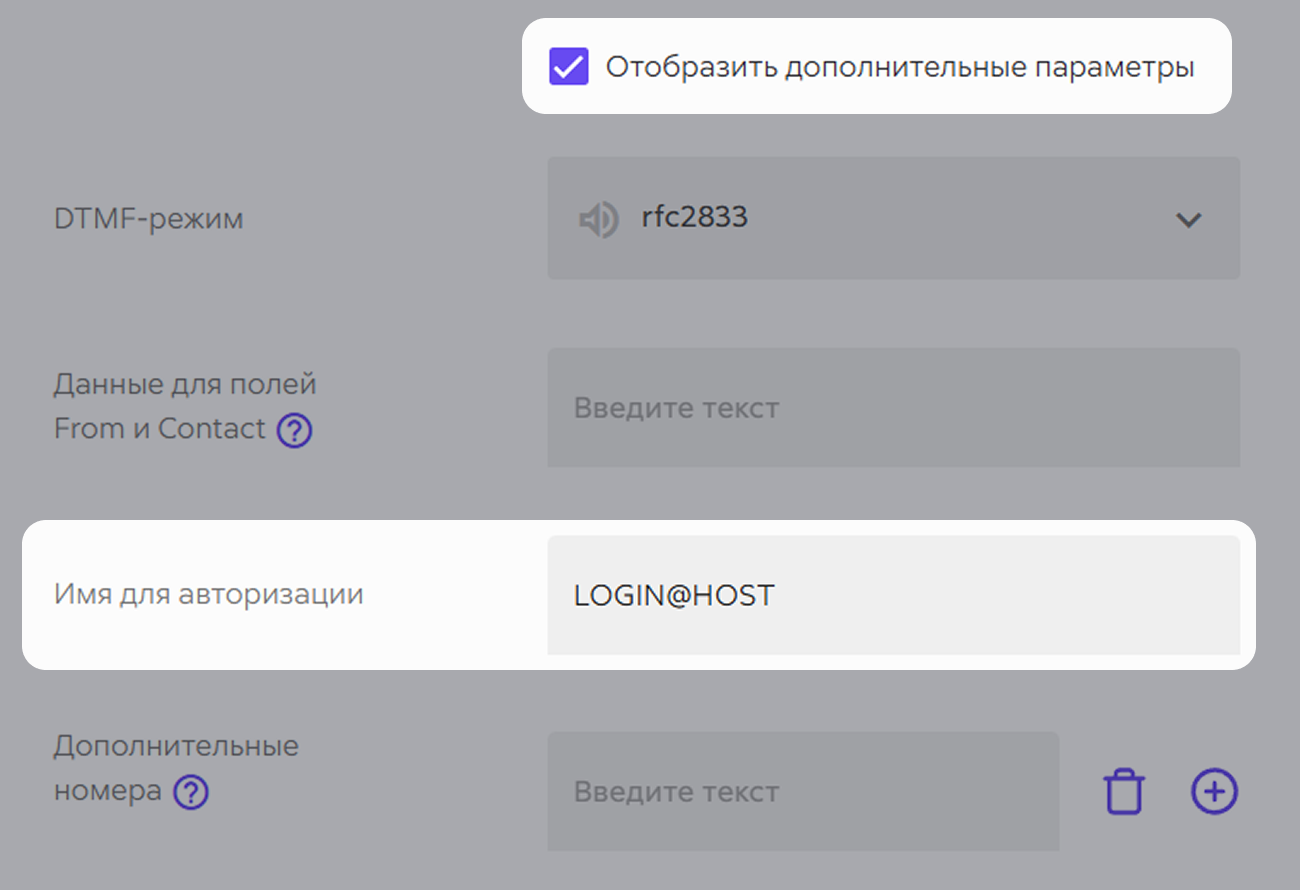Uncheck Отобразить дополнительные параметры checkbox

[569, 68]
